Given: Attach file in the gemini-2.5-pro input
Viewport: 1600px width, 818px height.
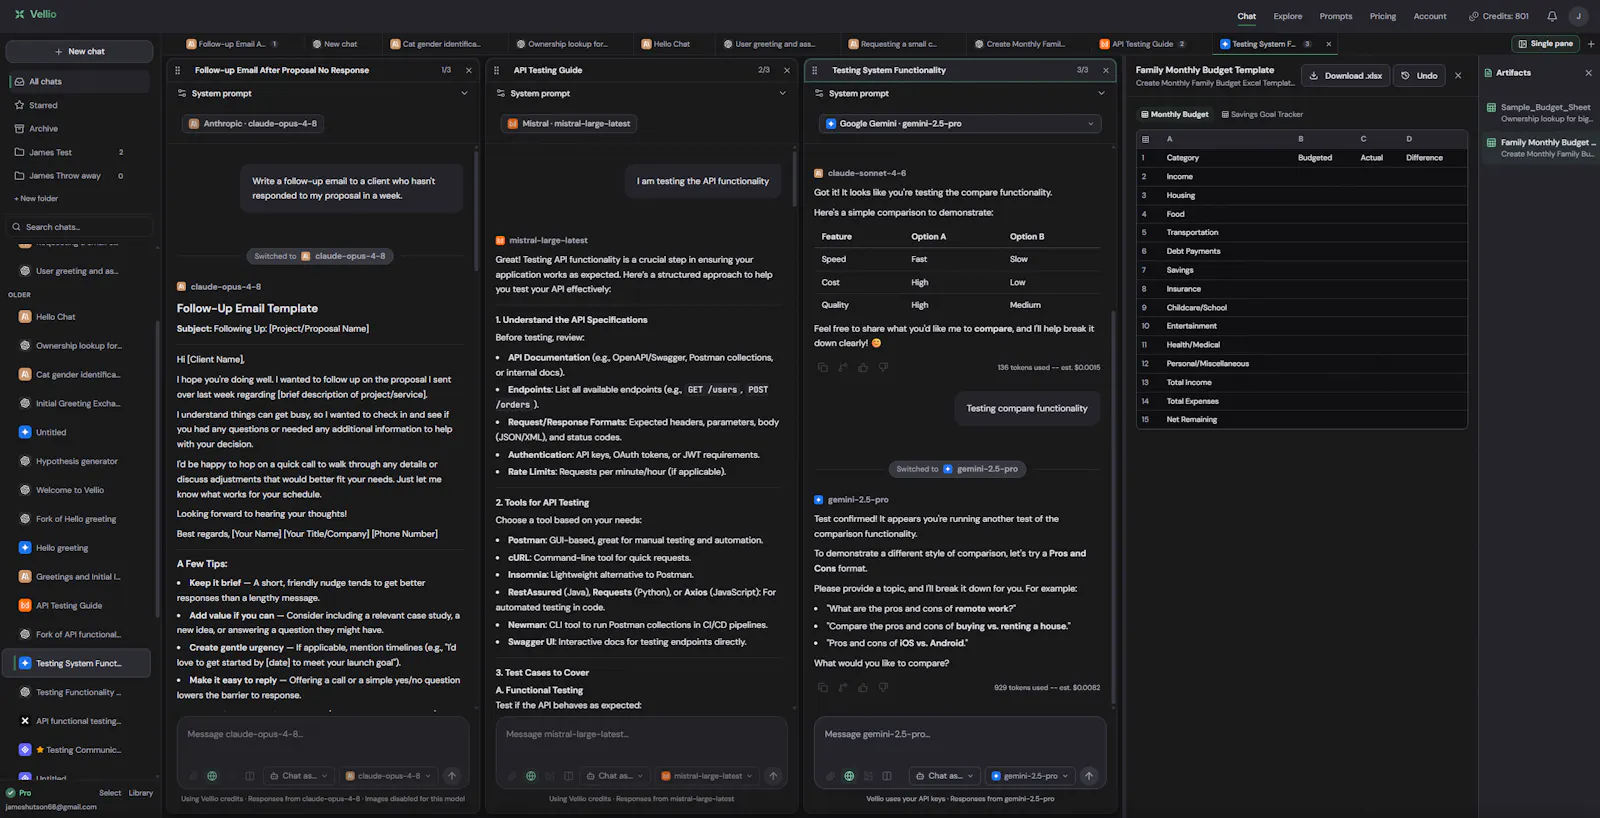Looking at the screenshot, I should (x=830, y=776).
